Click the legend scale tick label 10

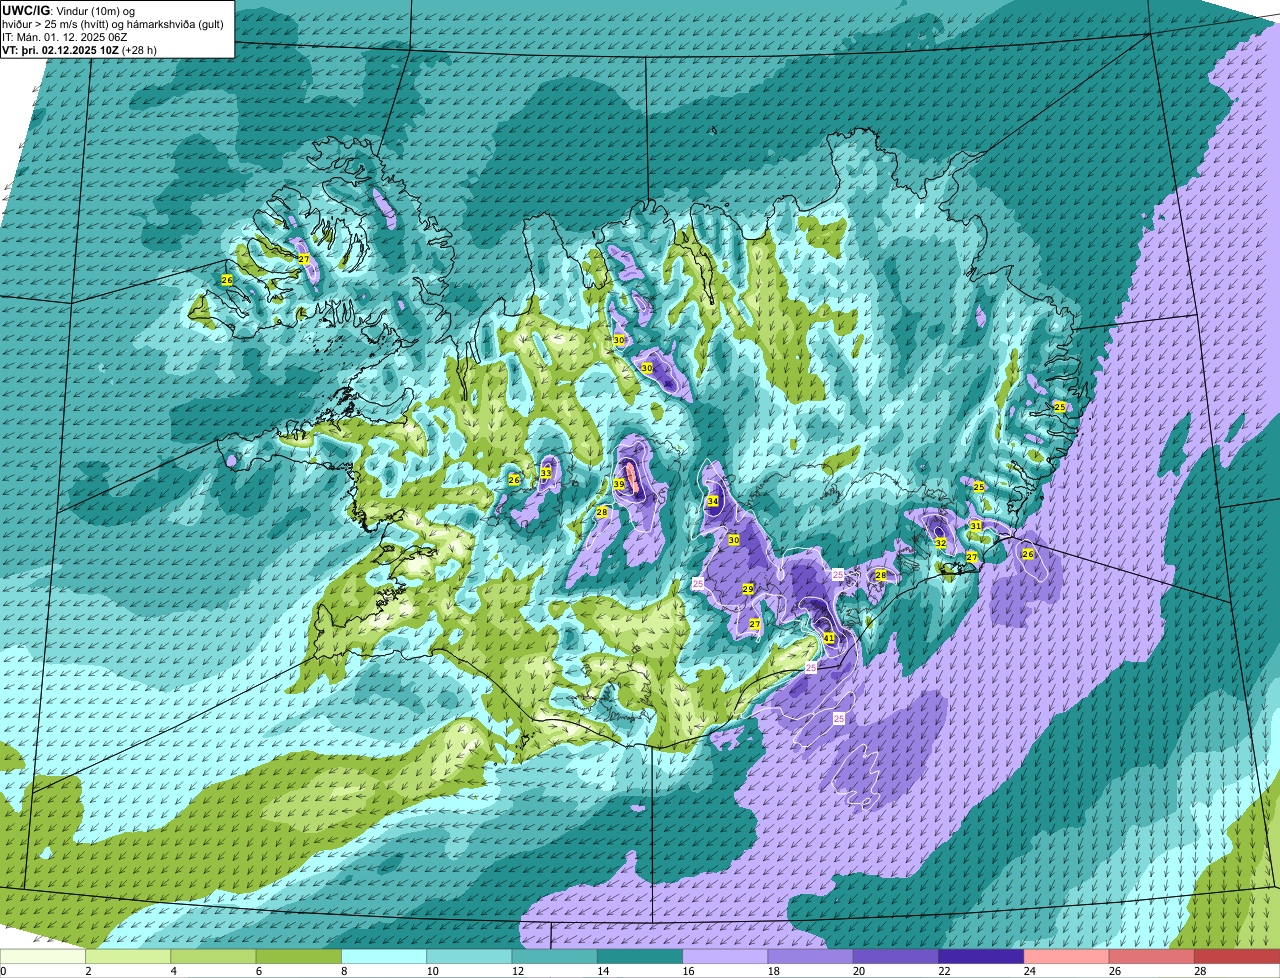point(431,971)
